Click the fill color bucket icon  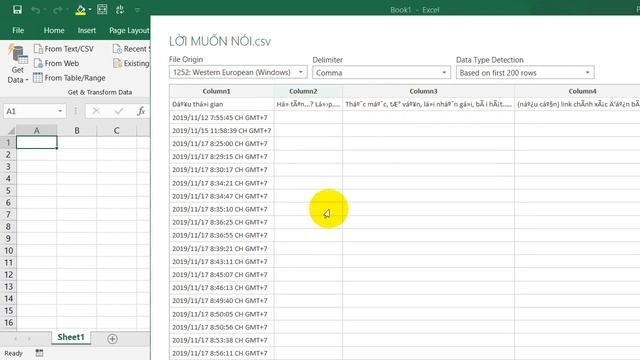[x=80, y=10]
